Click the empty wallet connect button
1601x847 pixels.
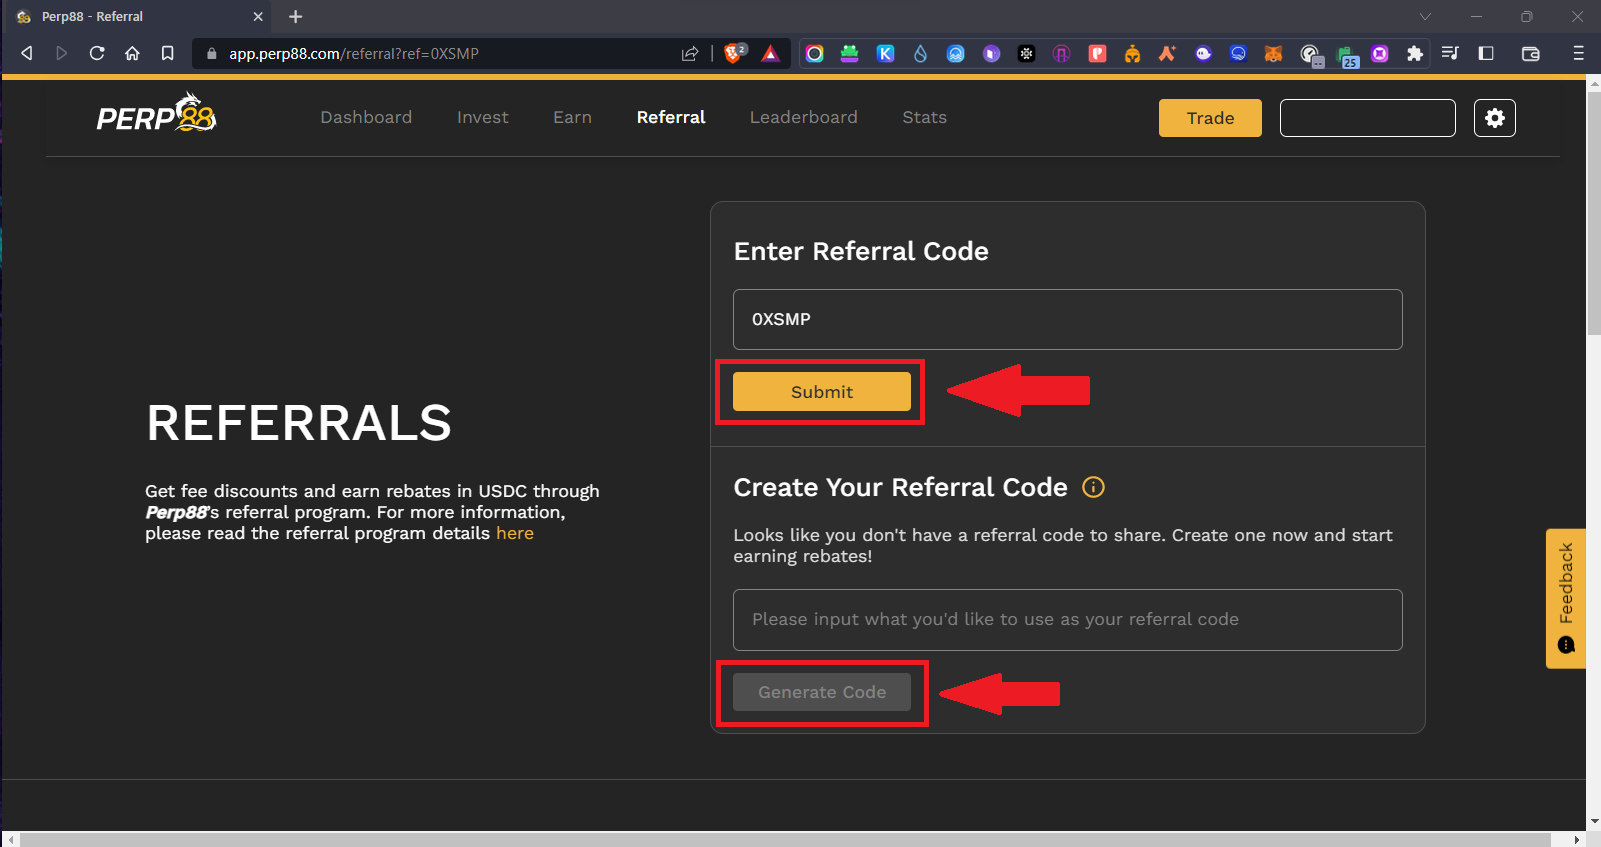pos(1367,118)
